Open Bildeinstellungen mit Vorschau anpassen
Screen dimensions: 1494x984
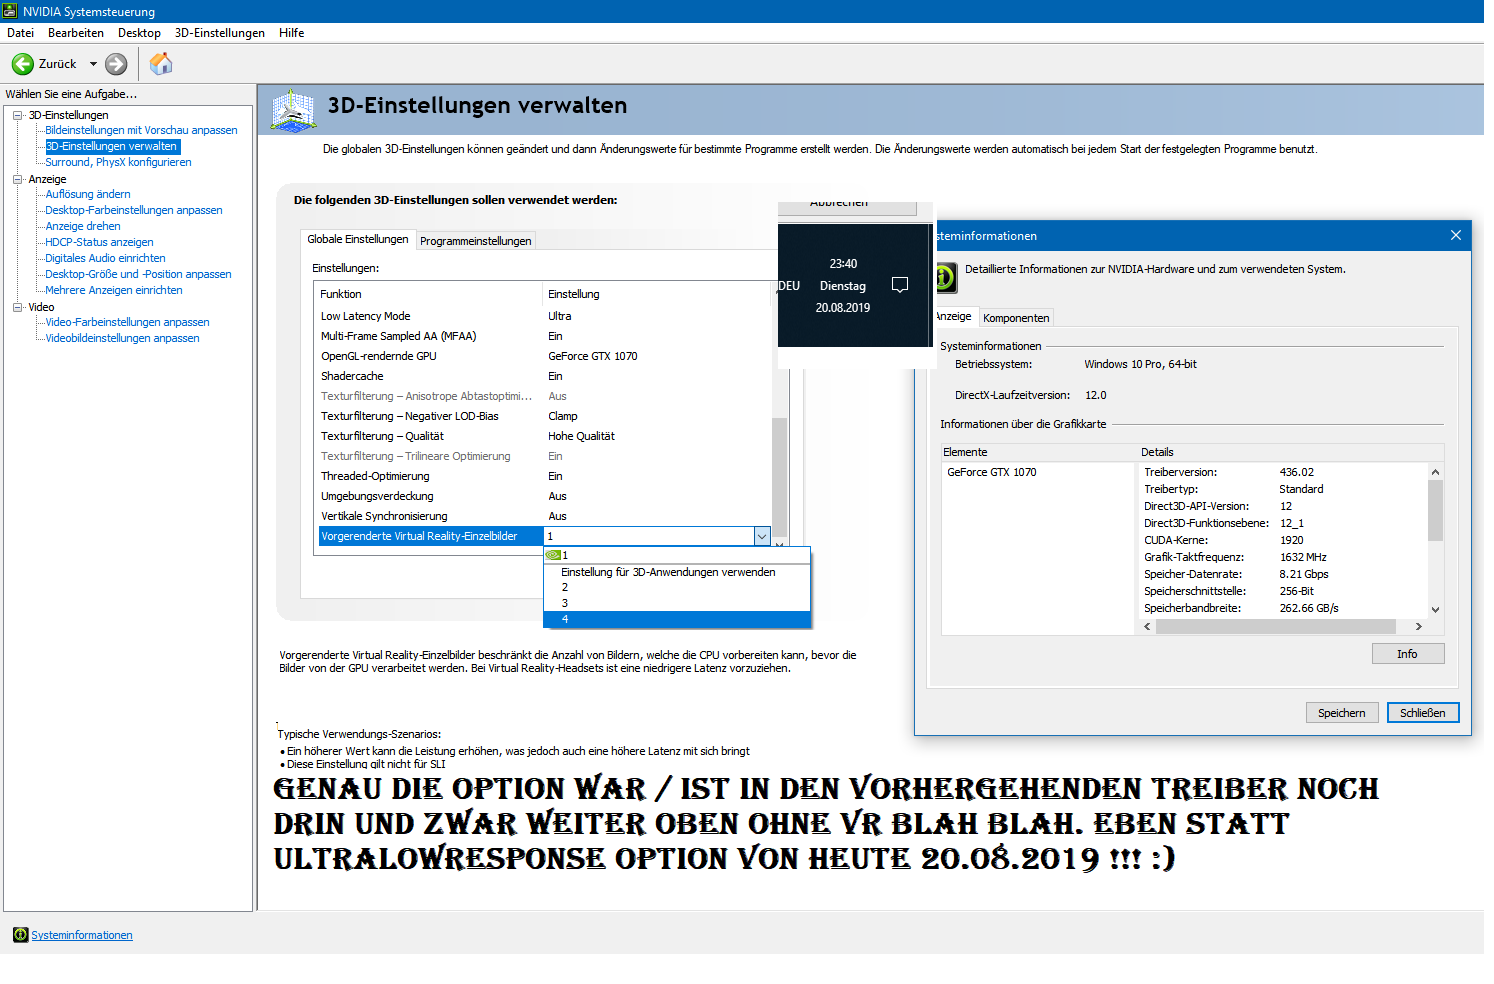point(141,130)
